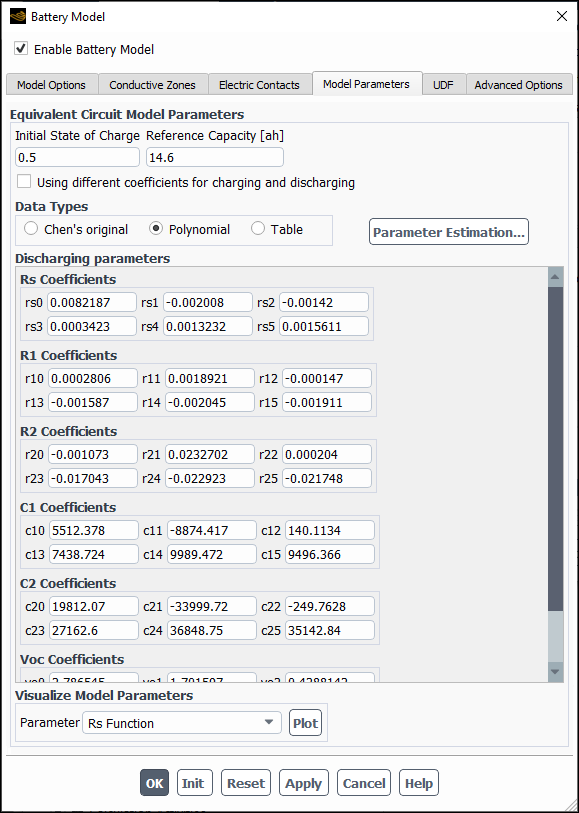Open Help for the Battery Model
Image resolution: width=579 pixels, height=813 pixels.
pyautogui.click(x=418, y=783)
